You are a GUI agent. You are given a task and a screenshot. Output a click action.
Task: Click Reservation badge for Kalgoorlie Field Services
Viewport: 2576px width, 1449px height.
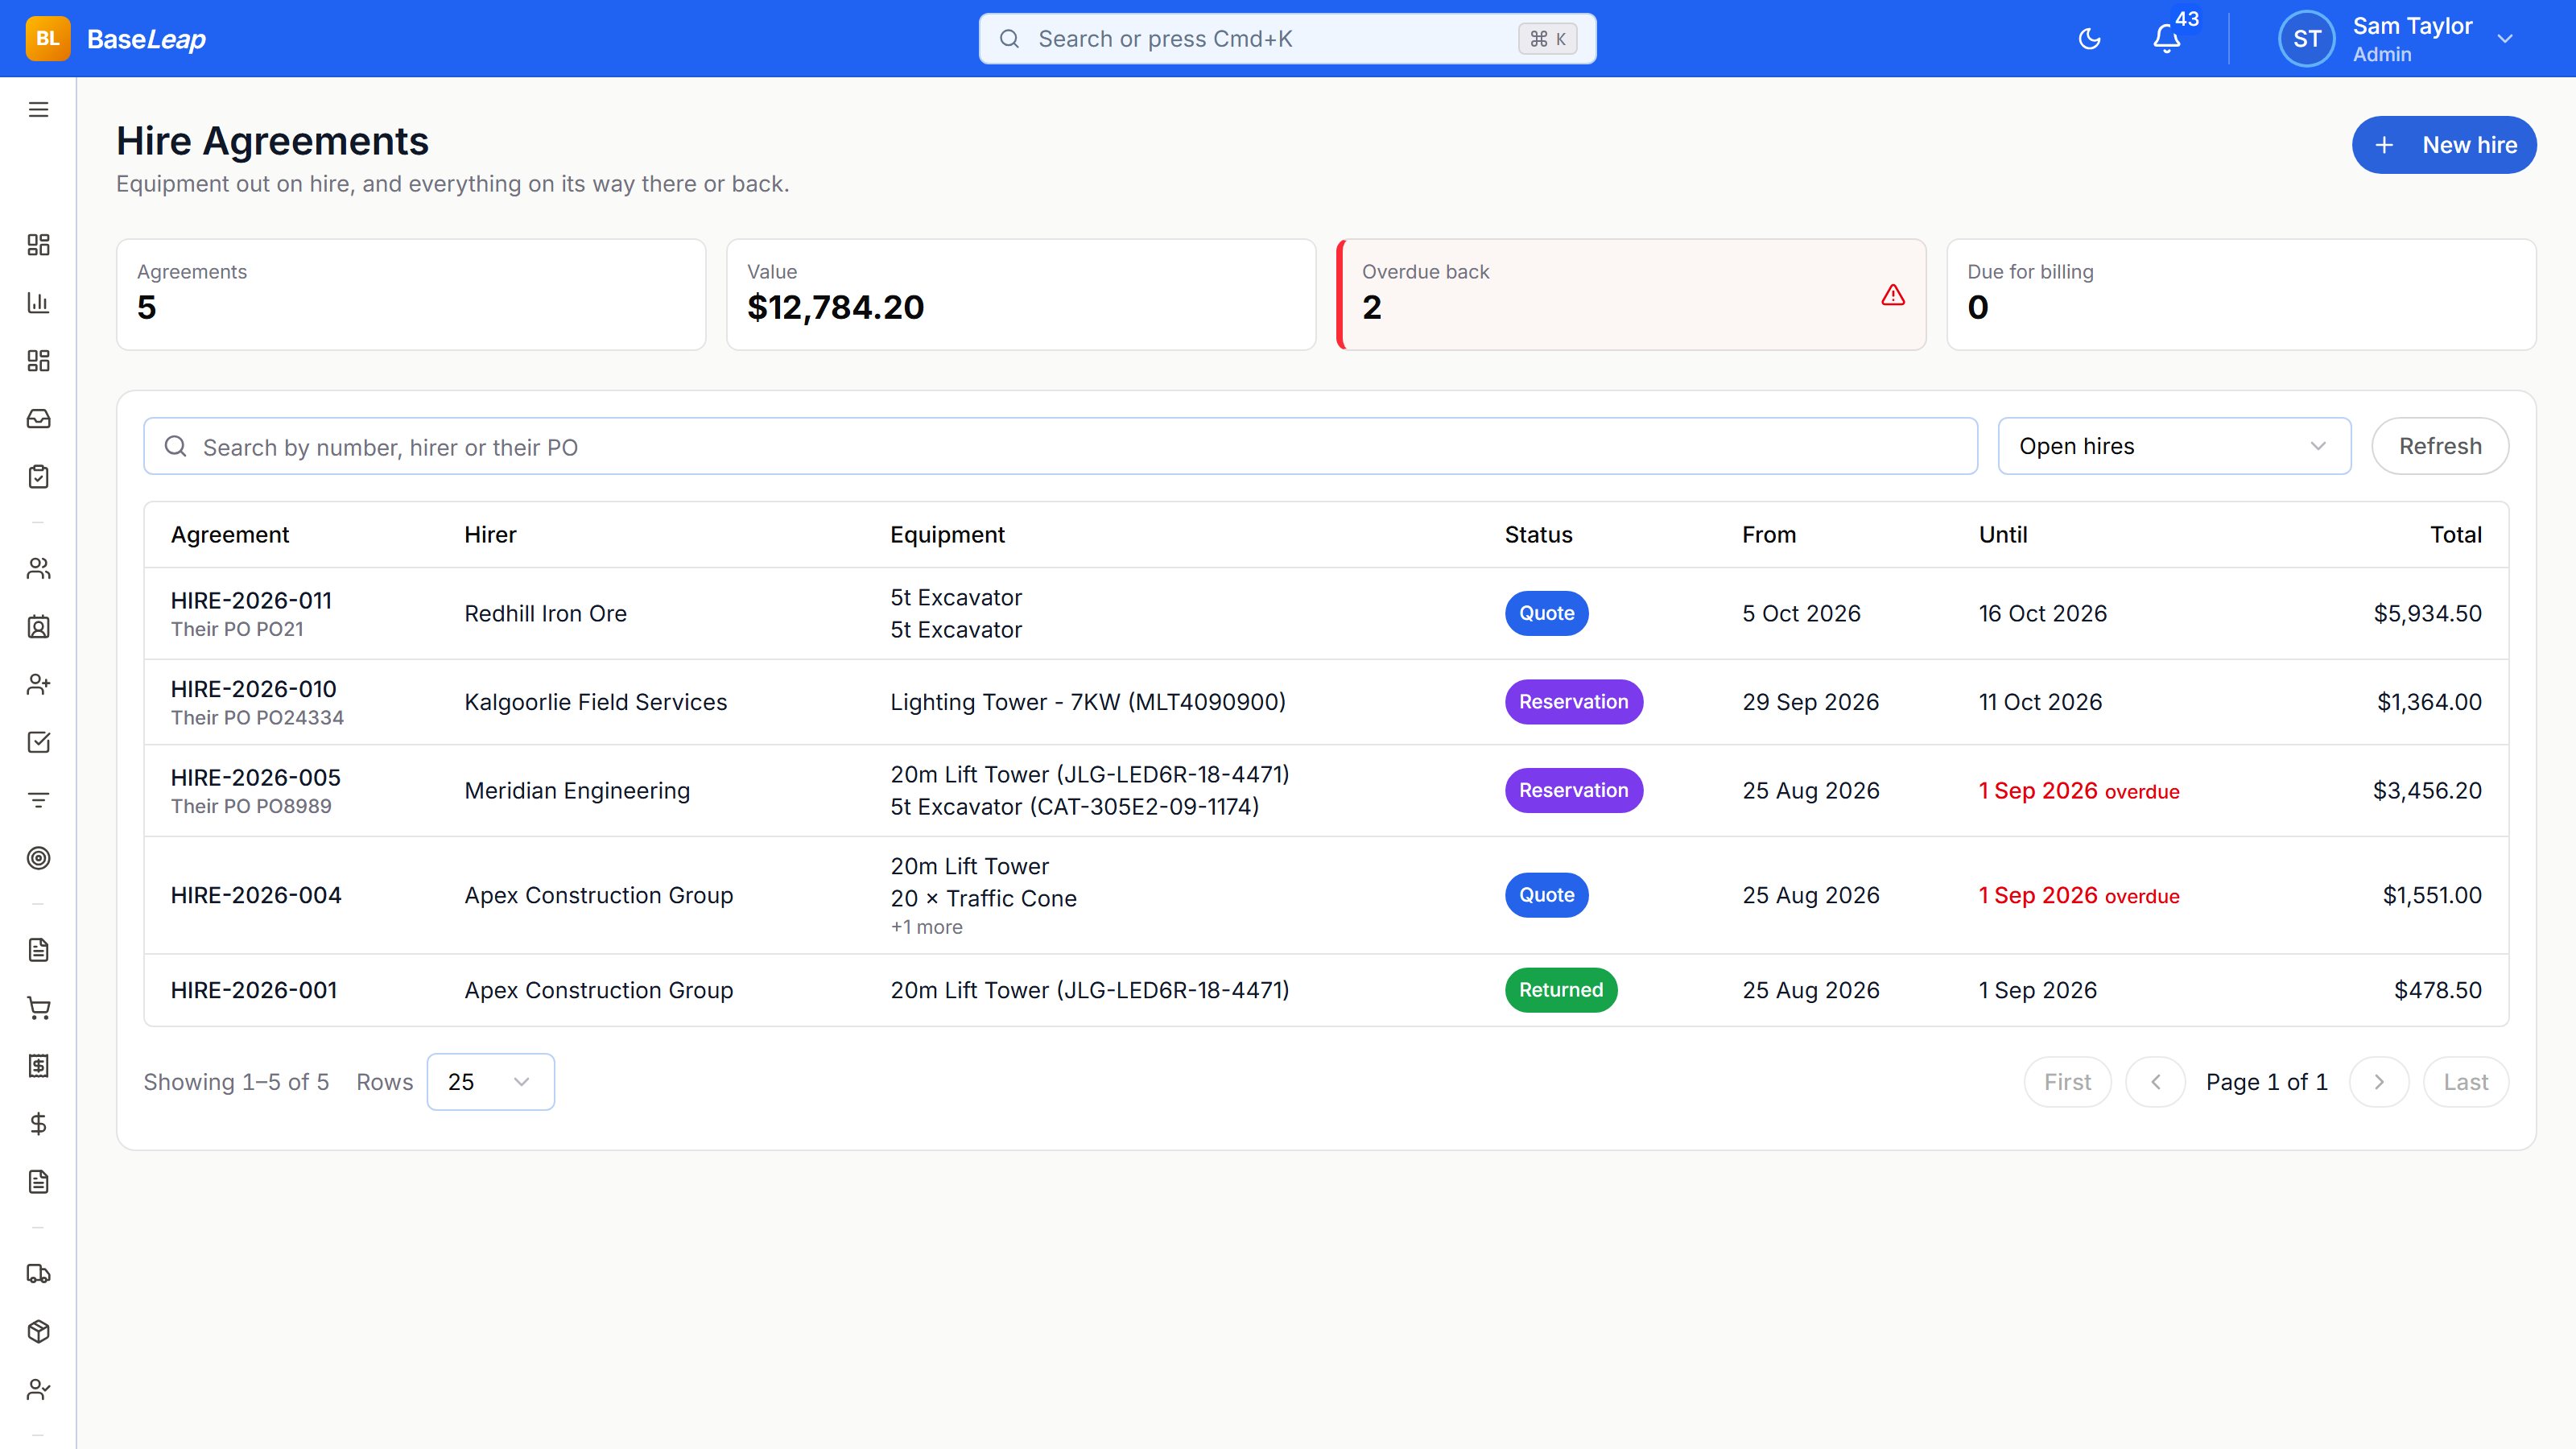coord(1573,702)
